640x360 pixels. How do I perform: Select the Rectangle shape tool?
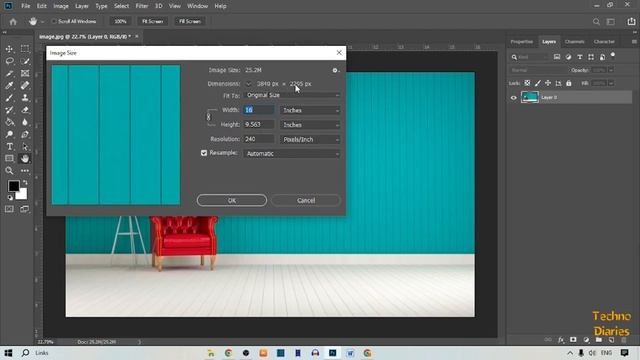(9, 158)
